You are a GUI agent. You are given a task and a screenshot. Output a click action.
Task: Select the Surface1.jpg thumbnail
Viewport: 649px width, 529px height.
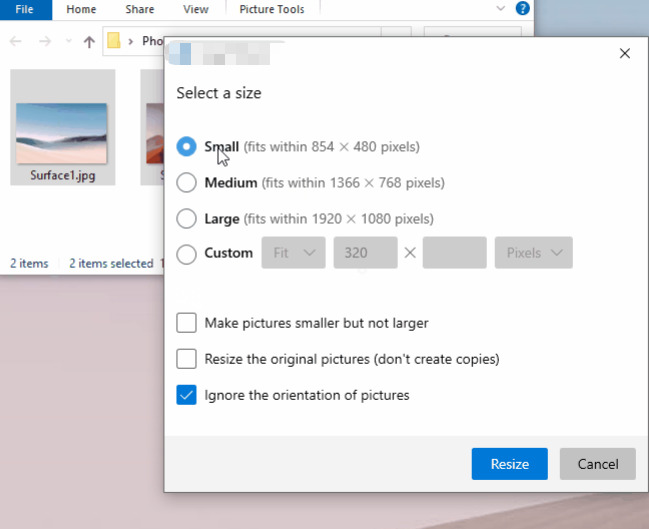point(62,127)
